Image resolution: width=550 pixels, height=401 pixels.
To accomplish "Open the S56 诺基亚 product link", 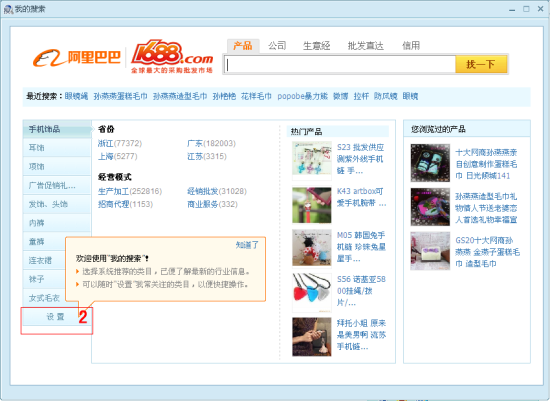I will pyautogui.click(x=361, y=291).
